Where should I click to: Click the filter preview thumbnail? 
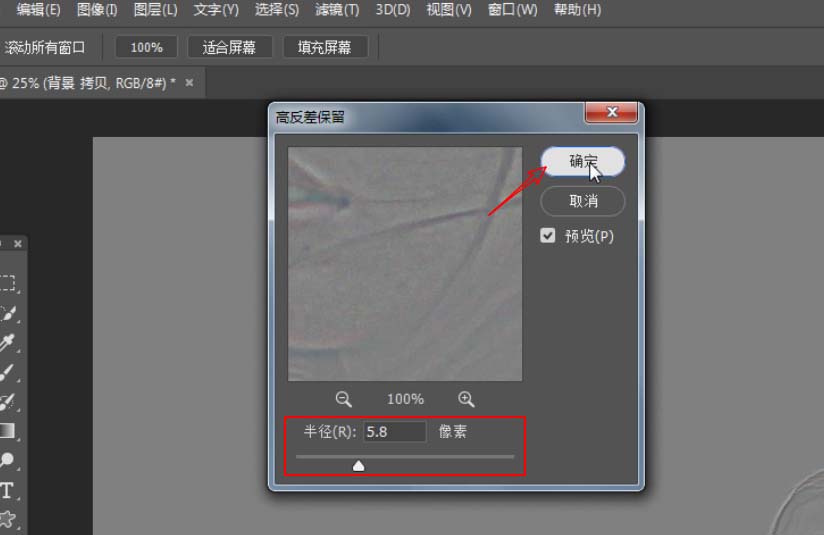tap(405, 264)
